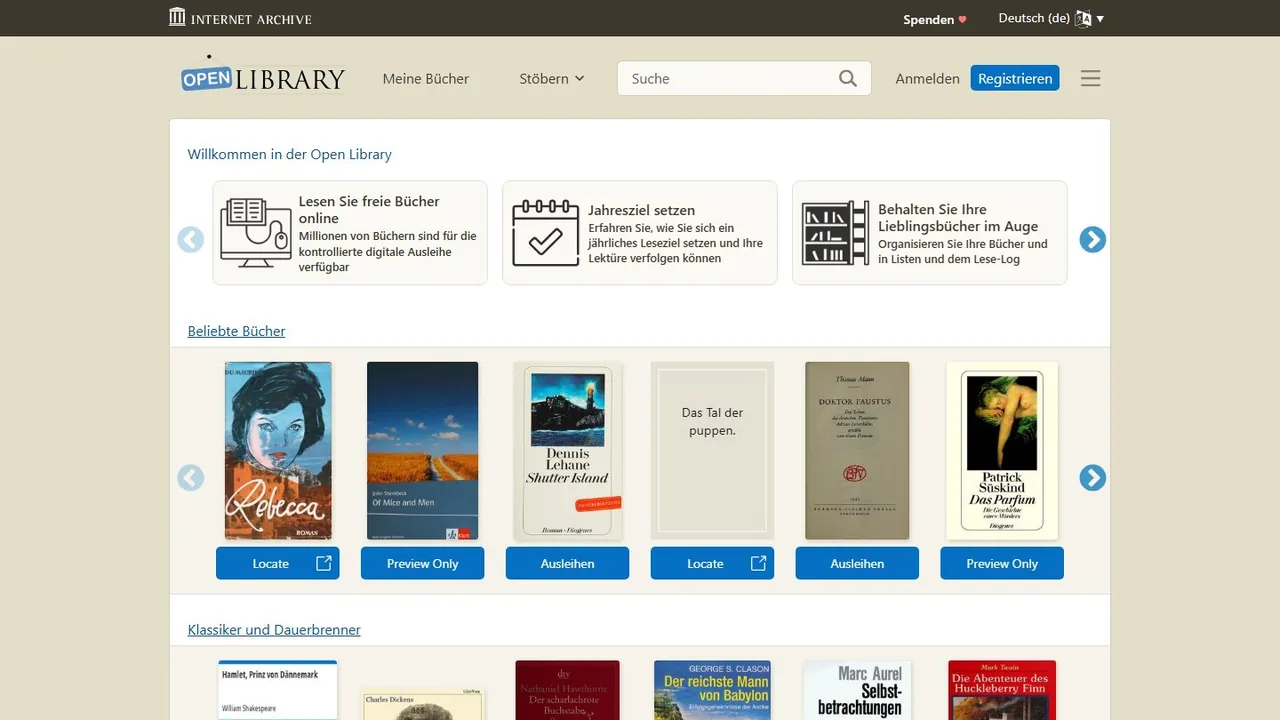Click external link icon on Das Tal der puppen Locate

(x=759, y=563)
